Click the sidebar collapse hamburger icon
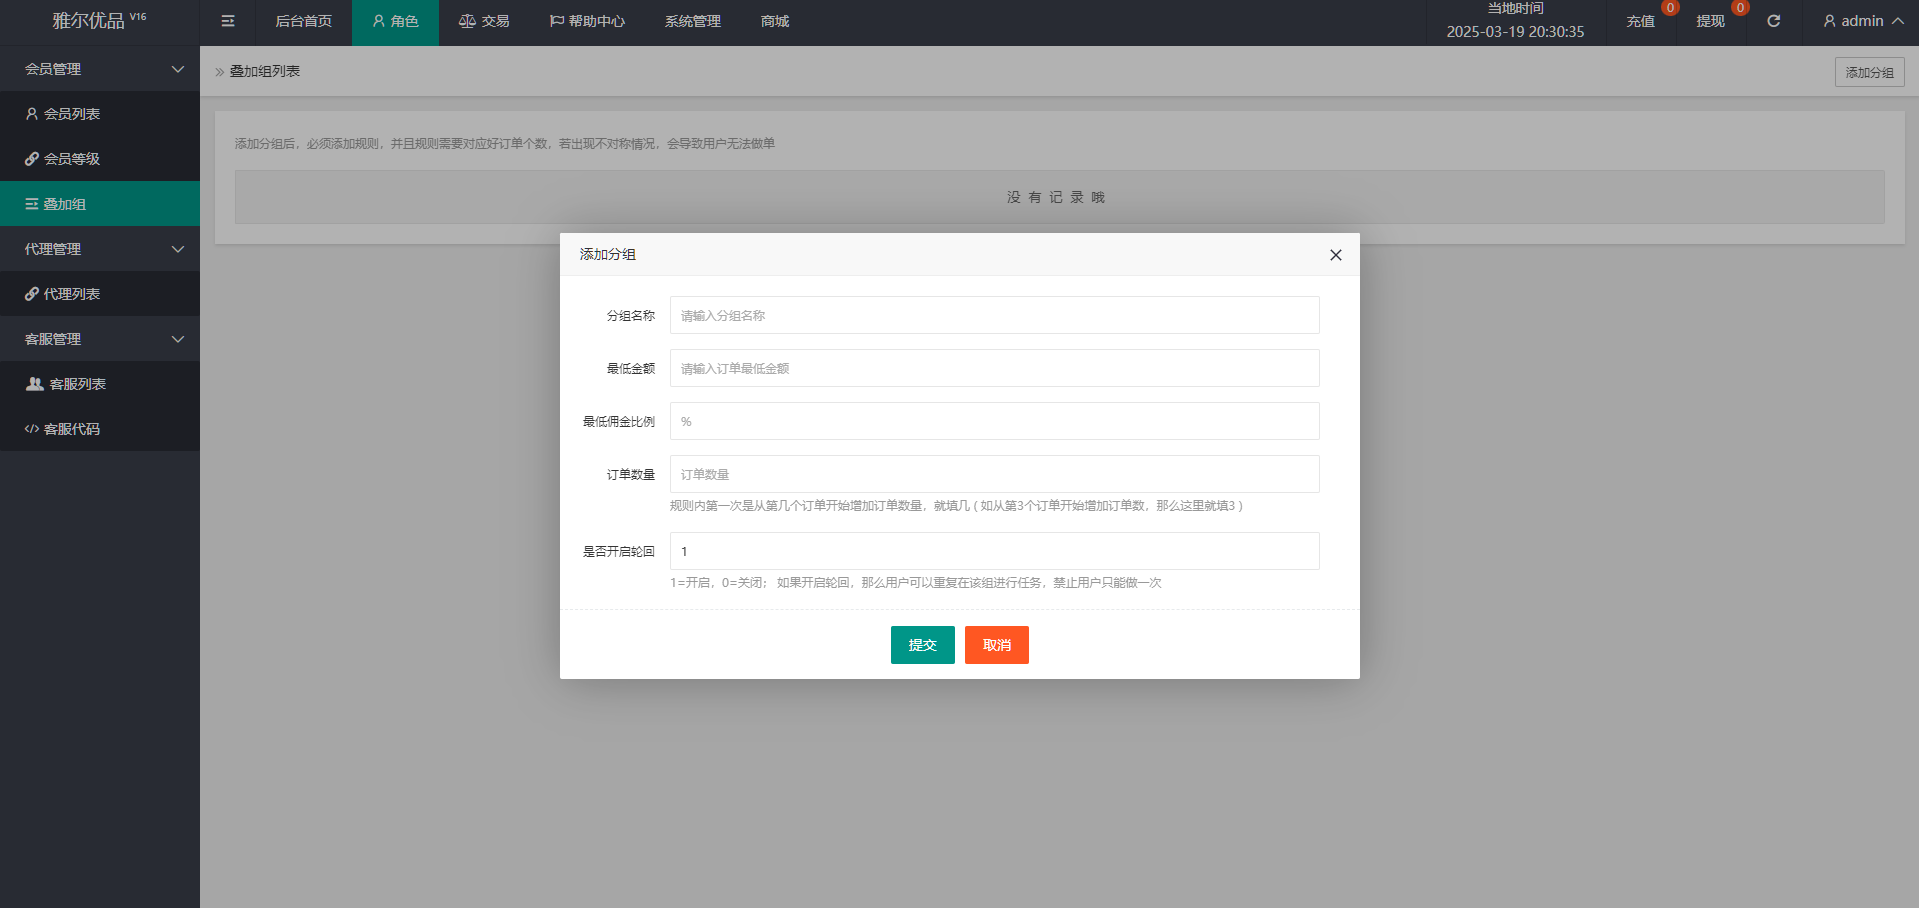The height and width of the screenshot is (908, 1919). tap(228, 21)
